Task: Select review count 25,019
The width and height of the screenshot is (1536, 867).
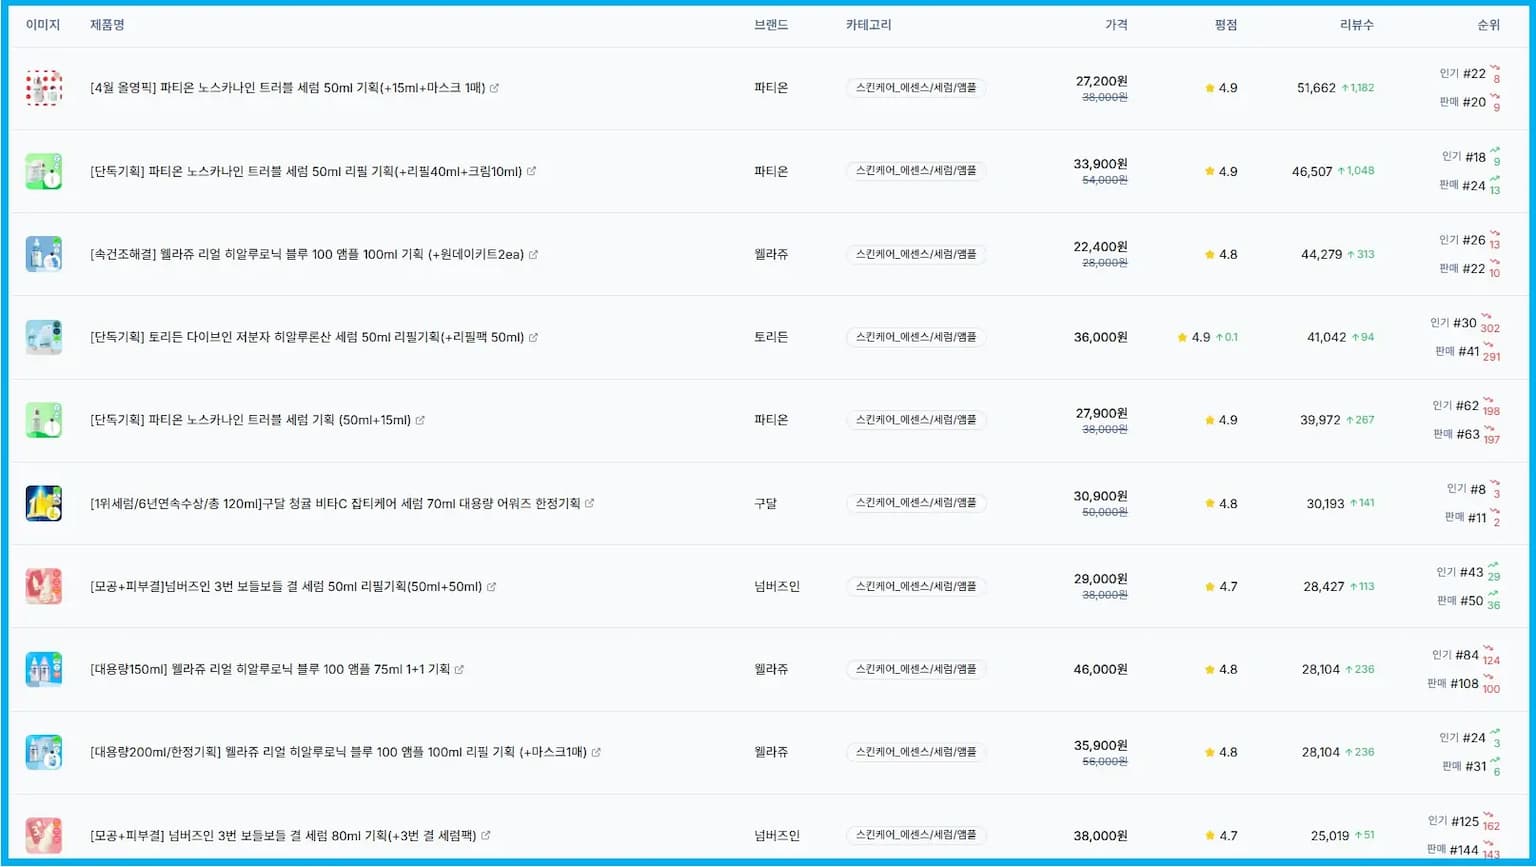Action: (1330, 835)
